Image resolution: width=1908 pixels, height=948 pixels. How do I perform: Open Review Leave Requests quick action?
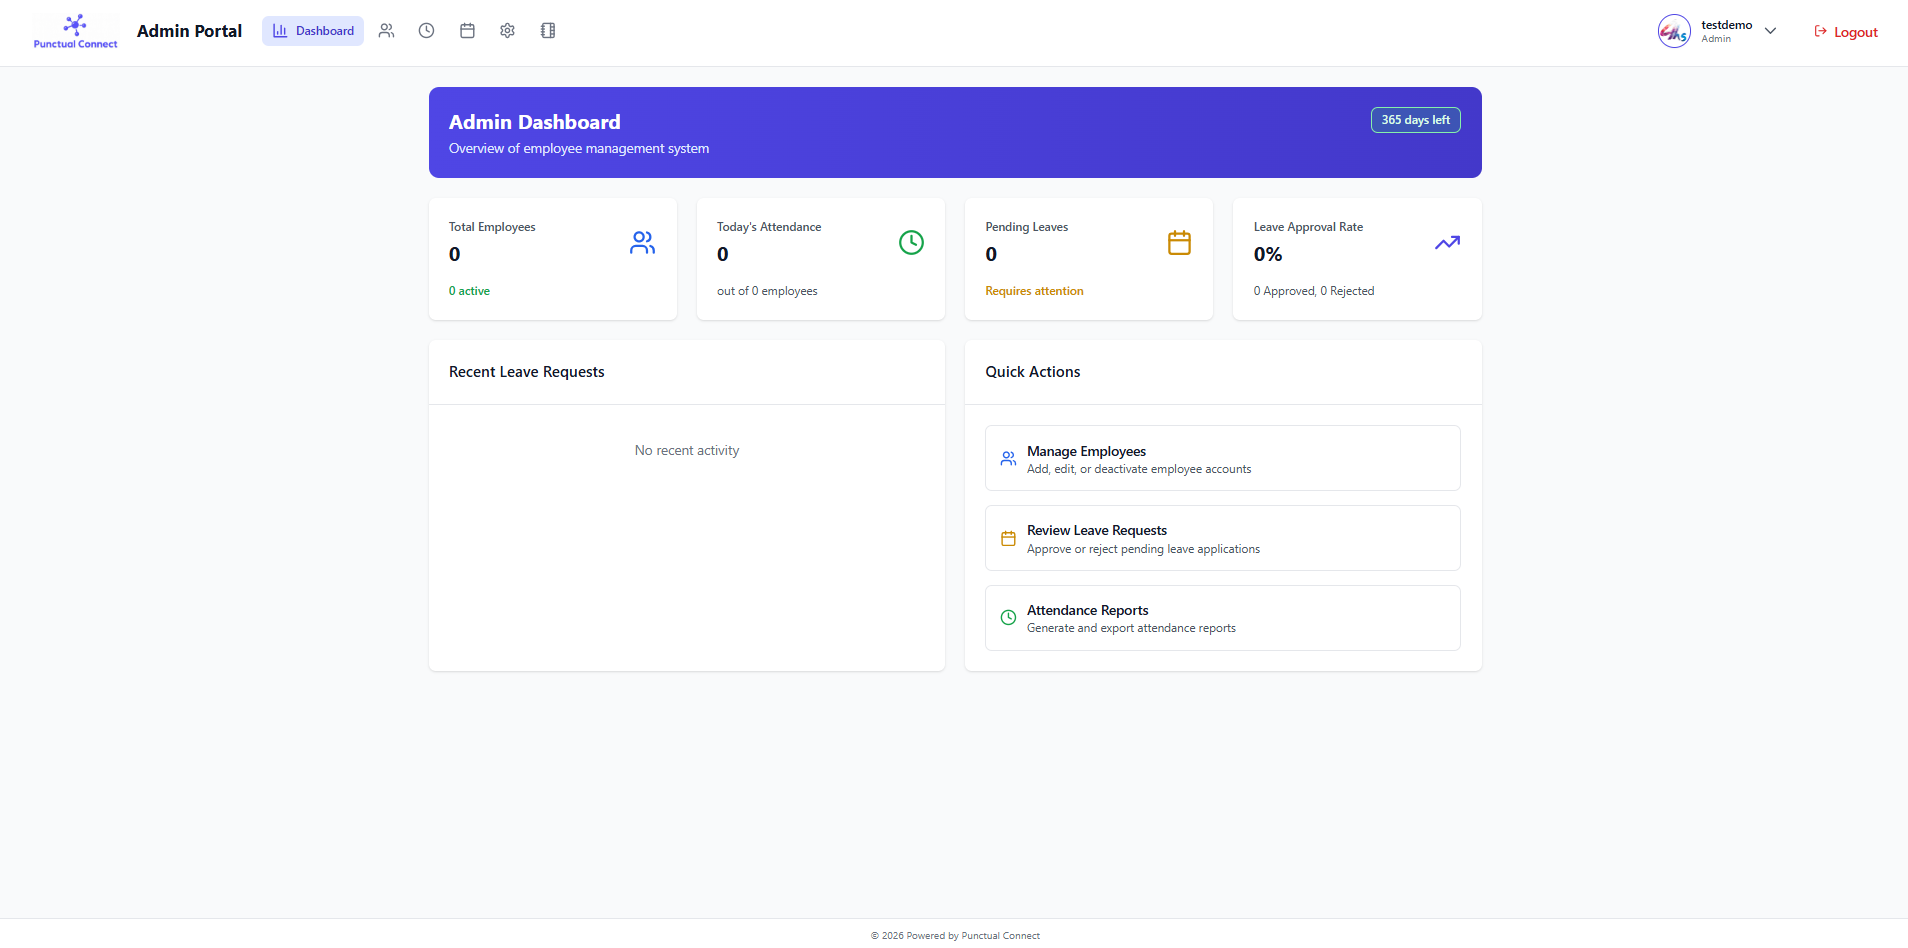click(1222, 538)
